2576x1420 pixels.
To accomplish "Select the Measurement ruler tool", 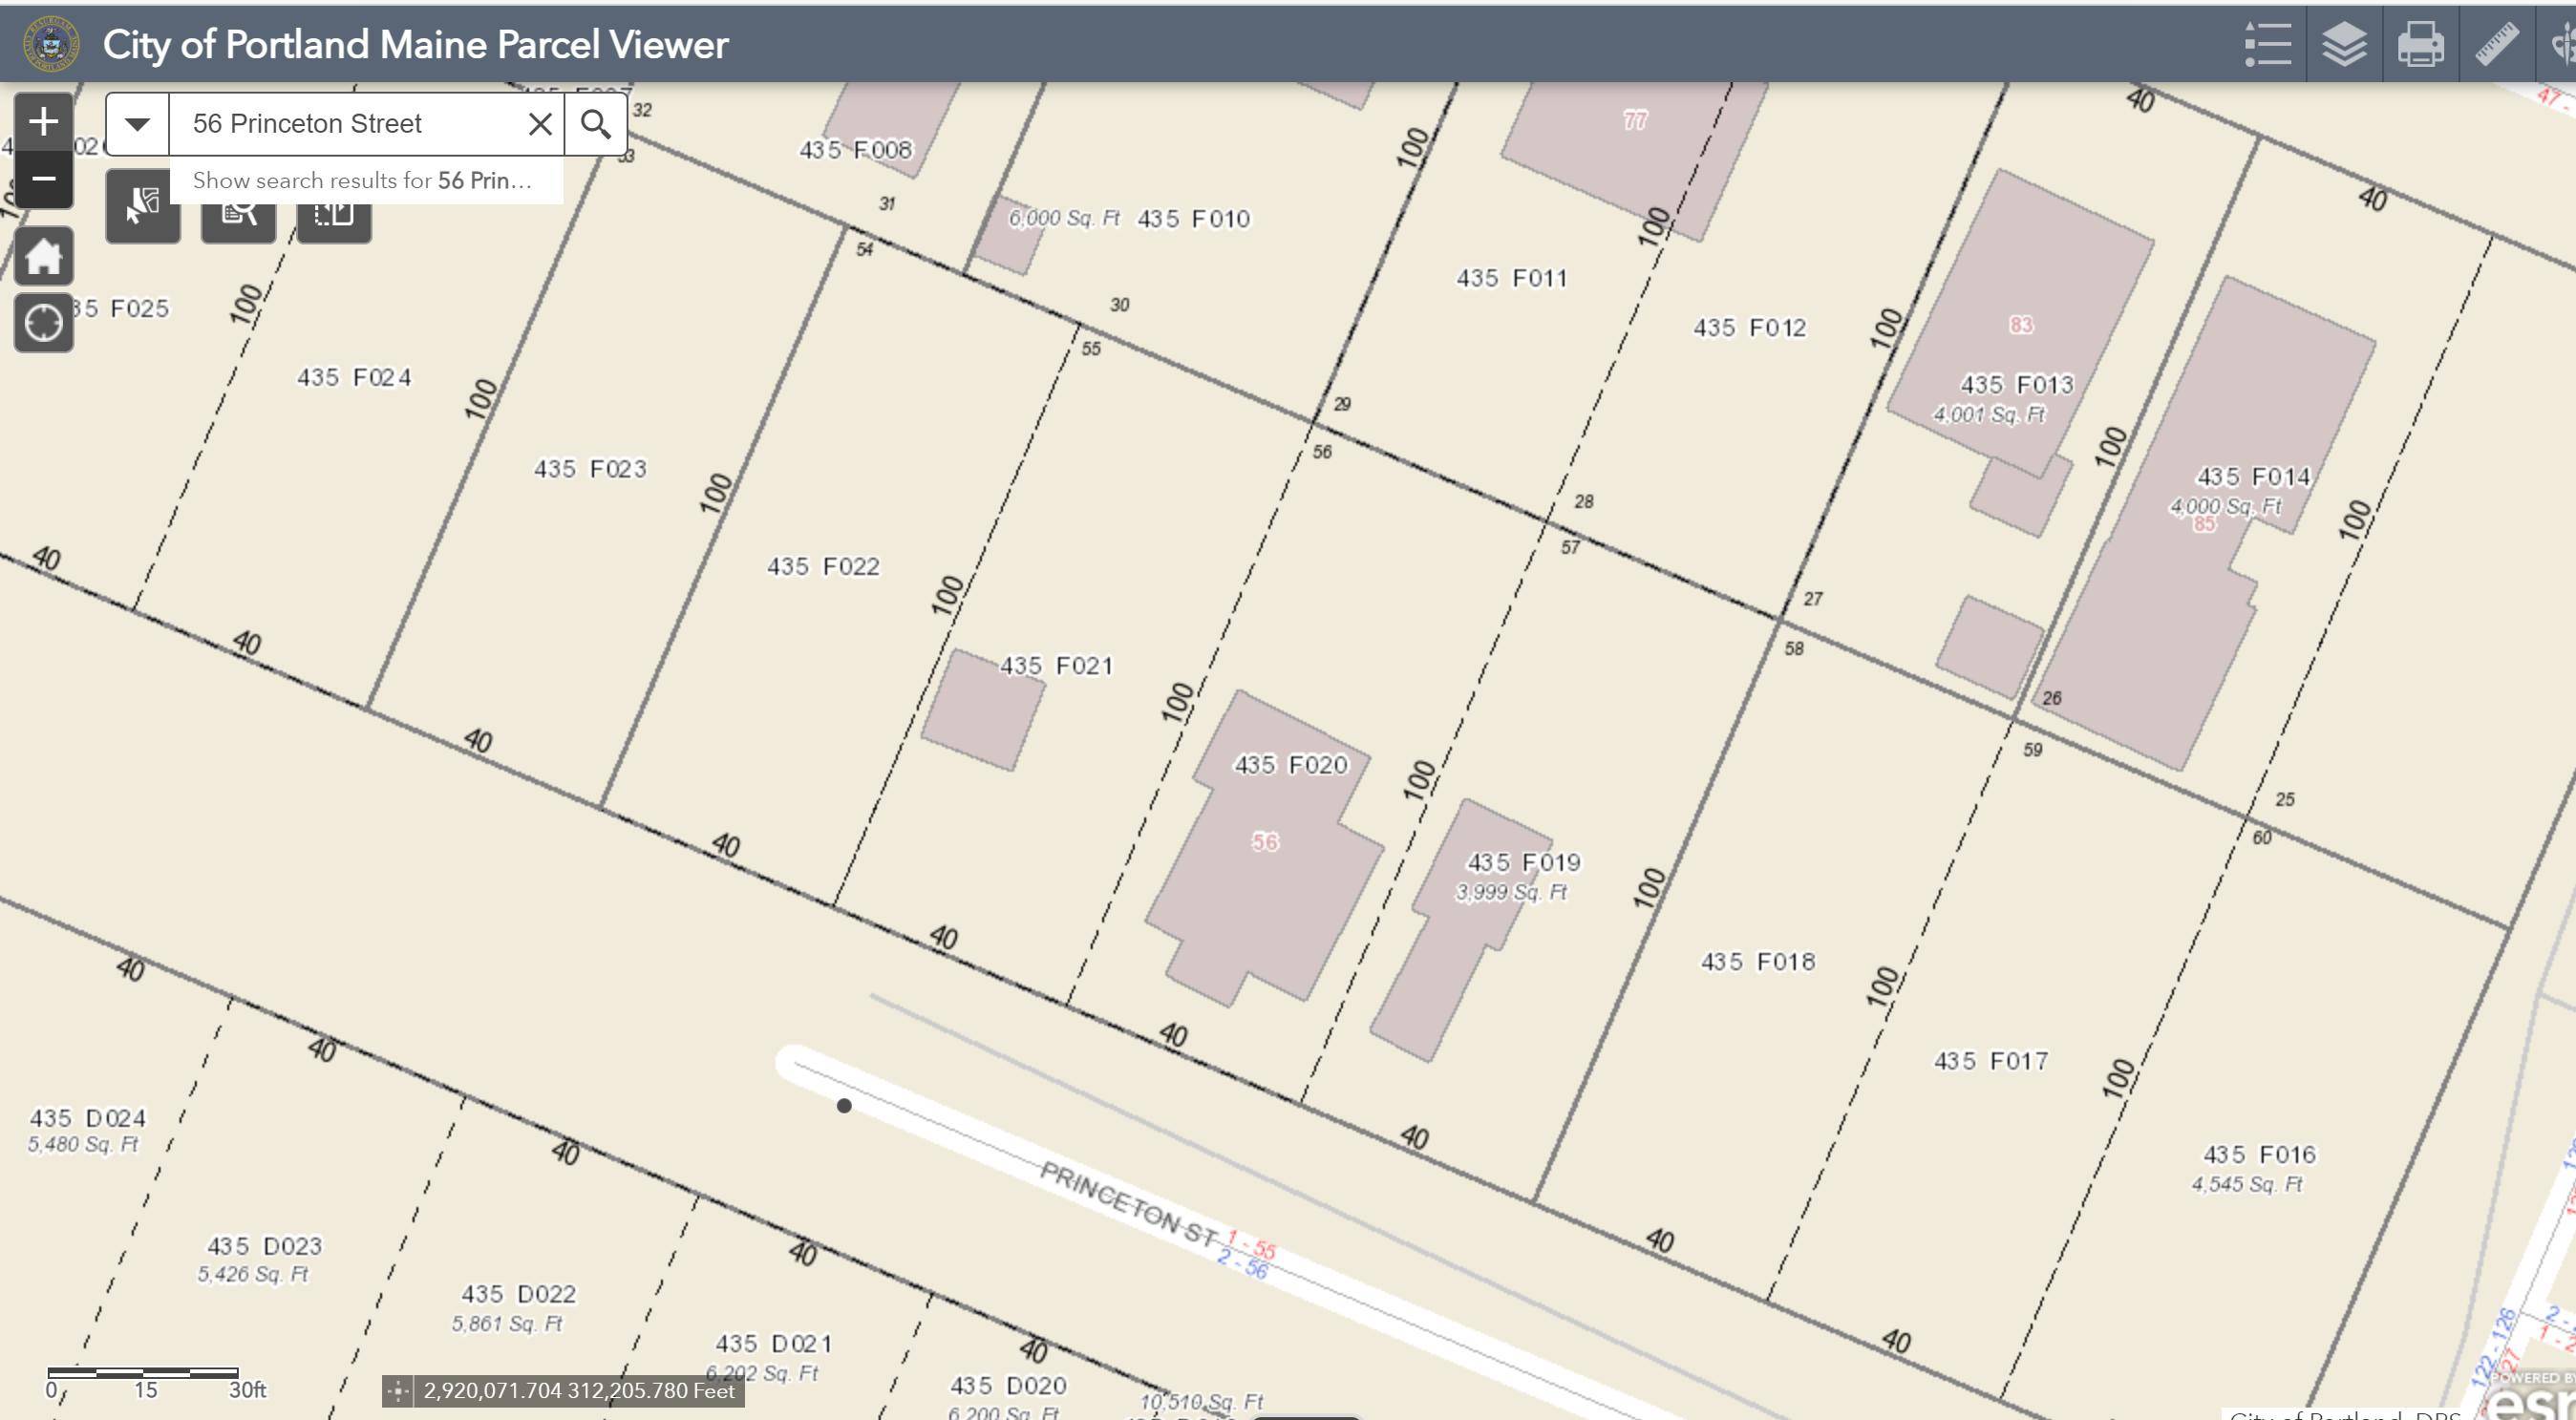I will click(2496, 45).
